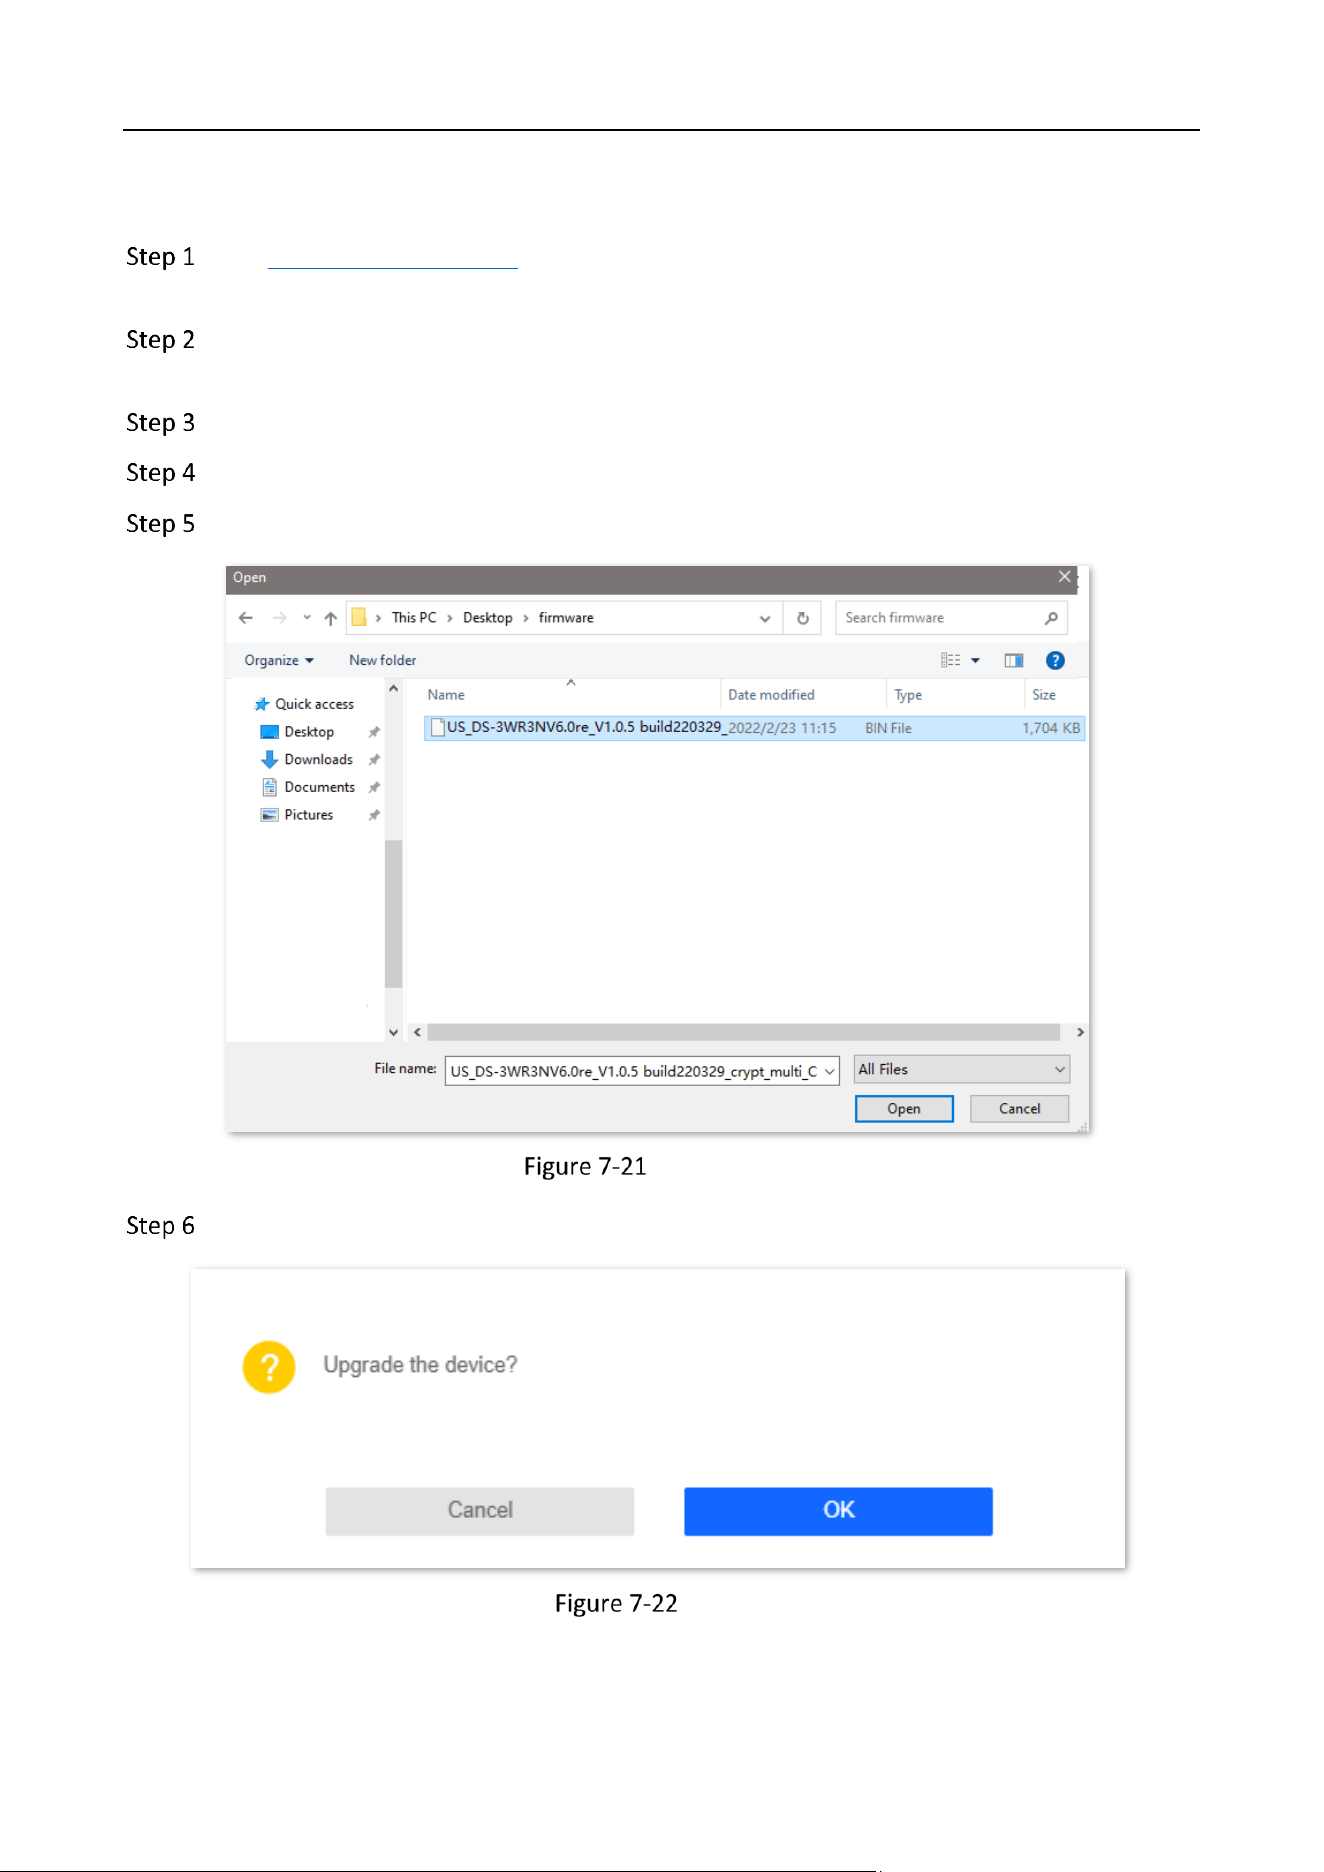Unpin Pictures using its pin icon
Image resolution: width=1324 pixels, height=1872 pixels.
click(374, 815)
